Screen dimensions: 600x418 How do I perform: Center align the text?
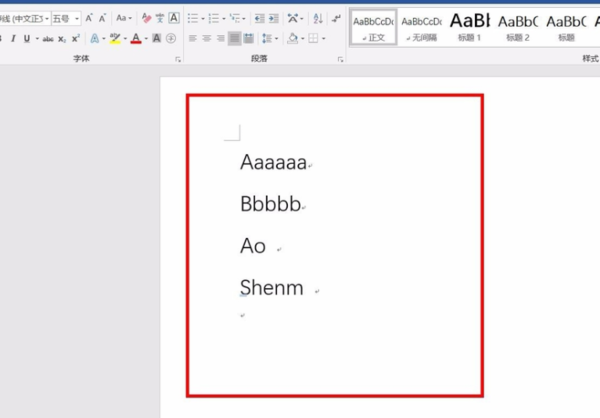pos(207,38)
